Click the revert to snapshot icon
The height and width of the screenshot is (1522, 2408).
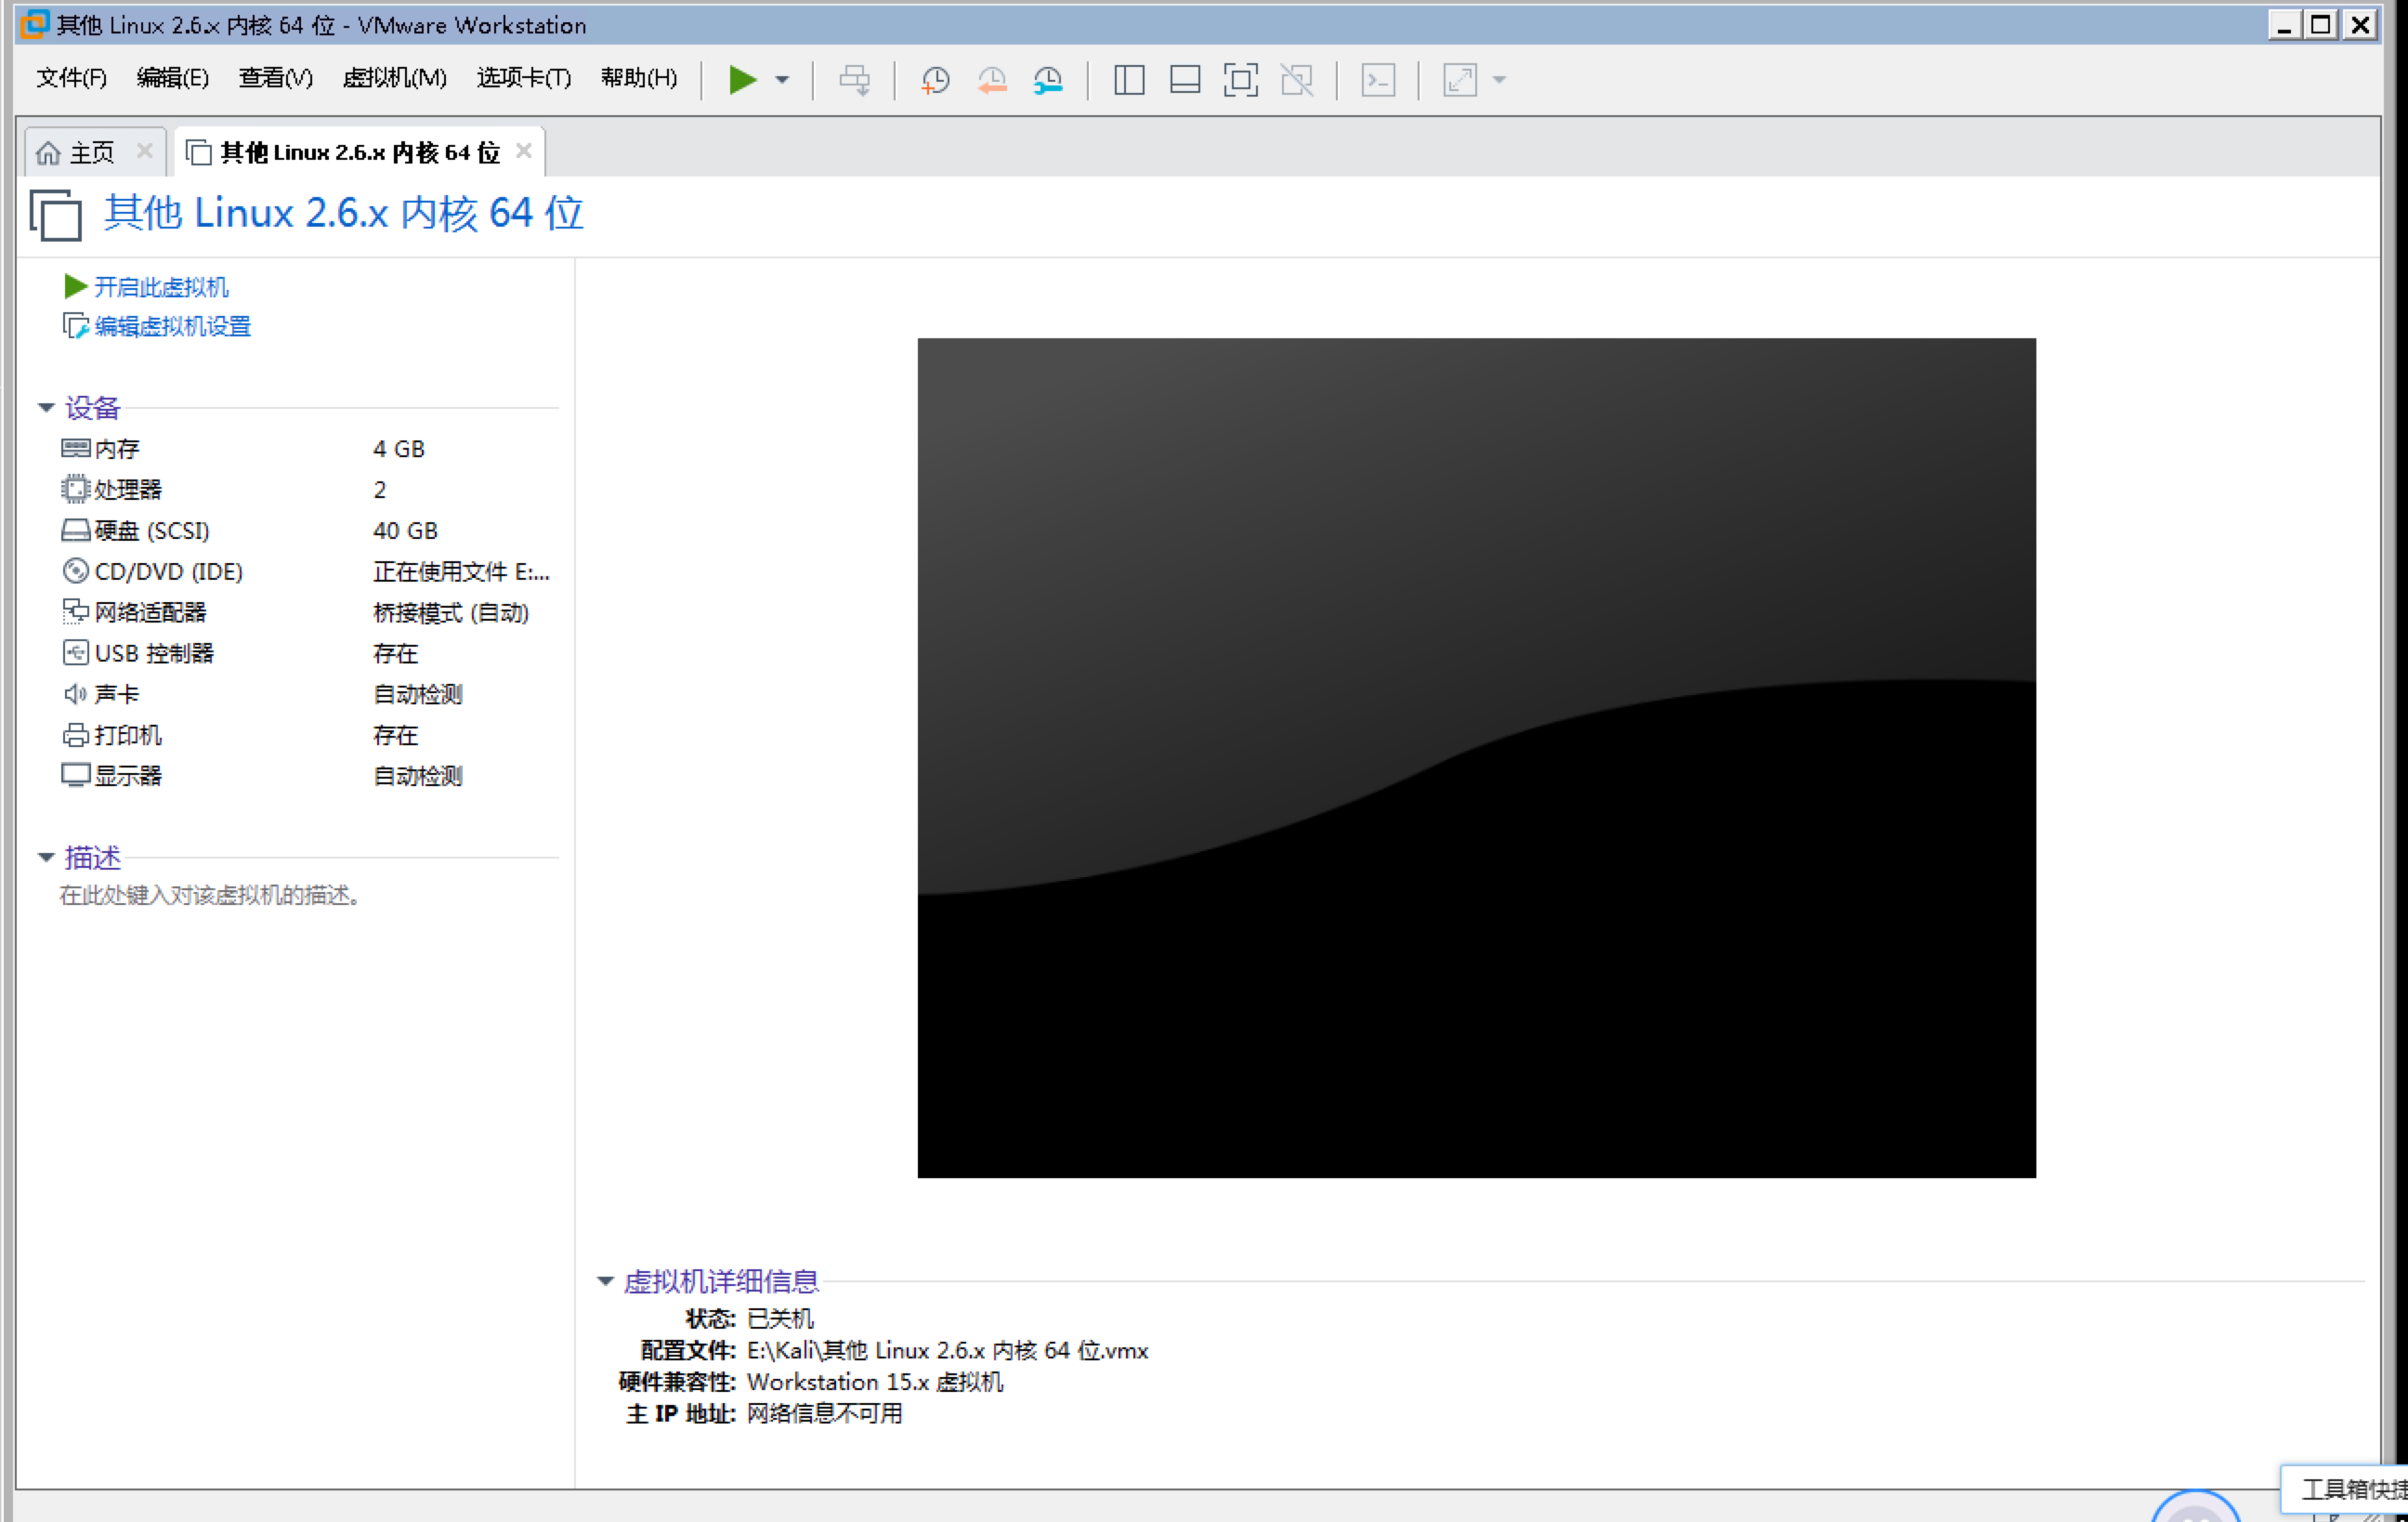pos(991,80)
